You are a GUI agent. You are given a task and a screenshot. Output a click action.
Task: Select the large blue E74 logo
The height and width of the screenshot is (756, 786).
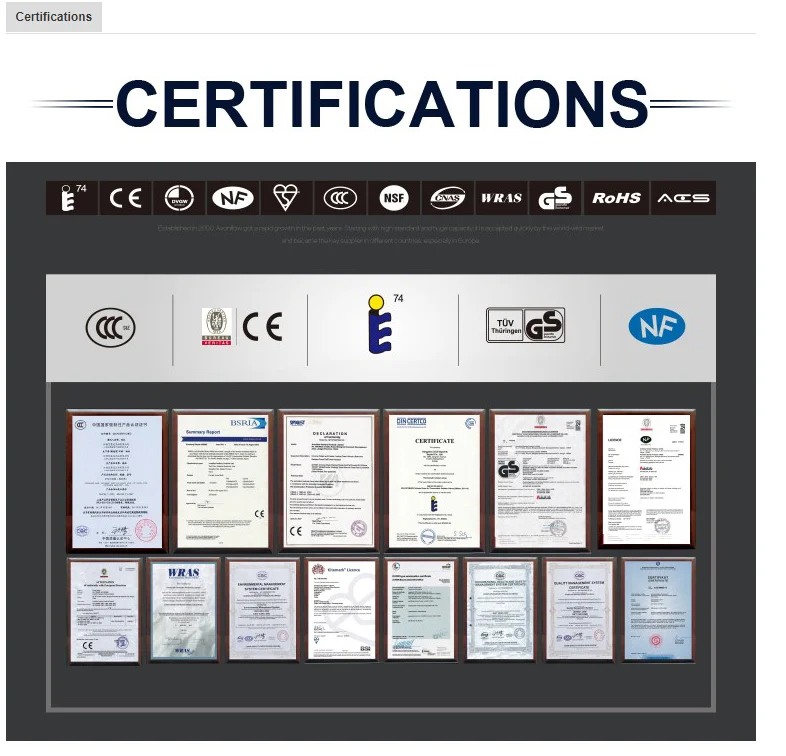(383, 323)
